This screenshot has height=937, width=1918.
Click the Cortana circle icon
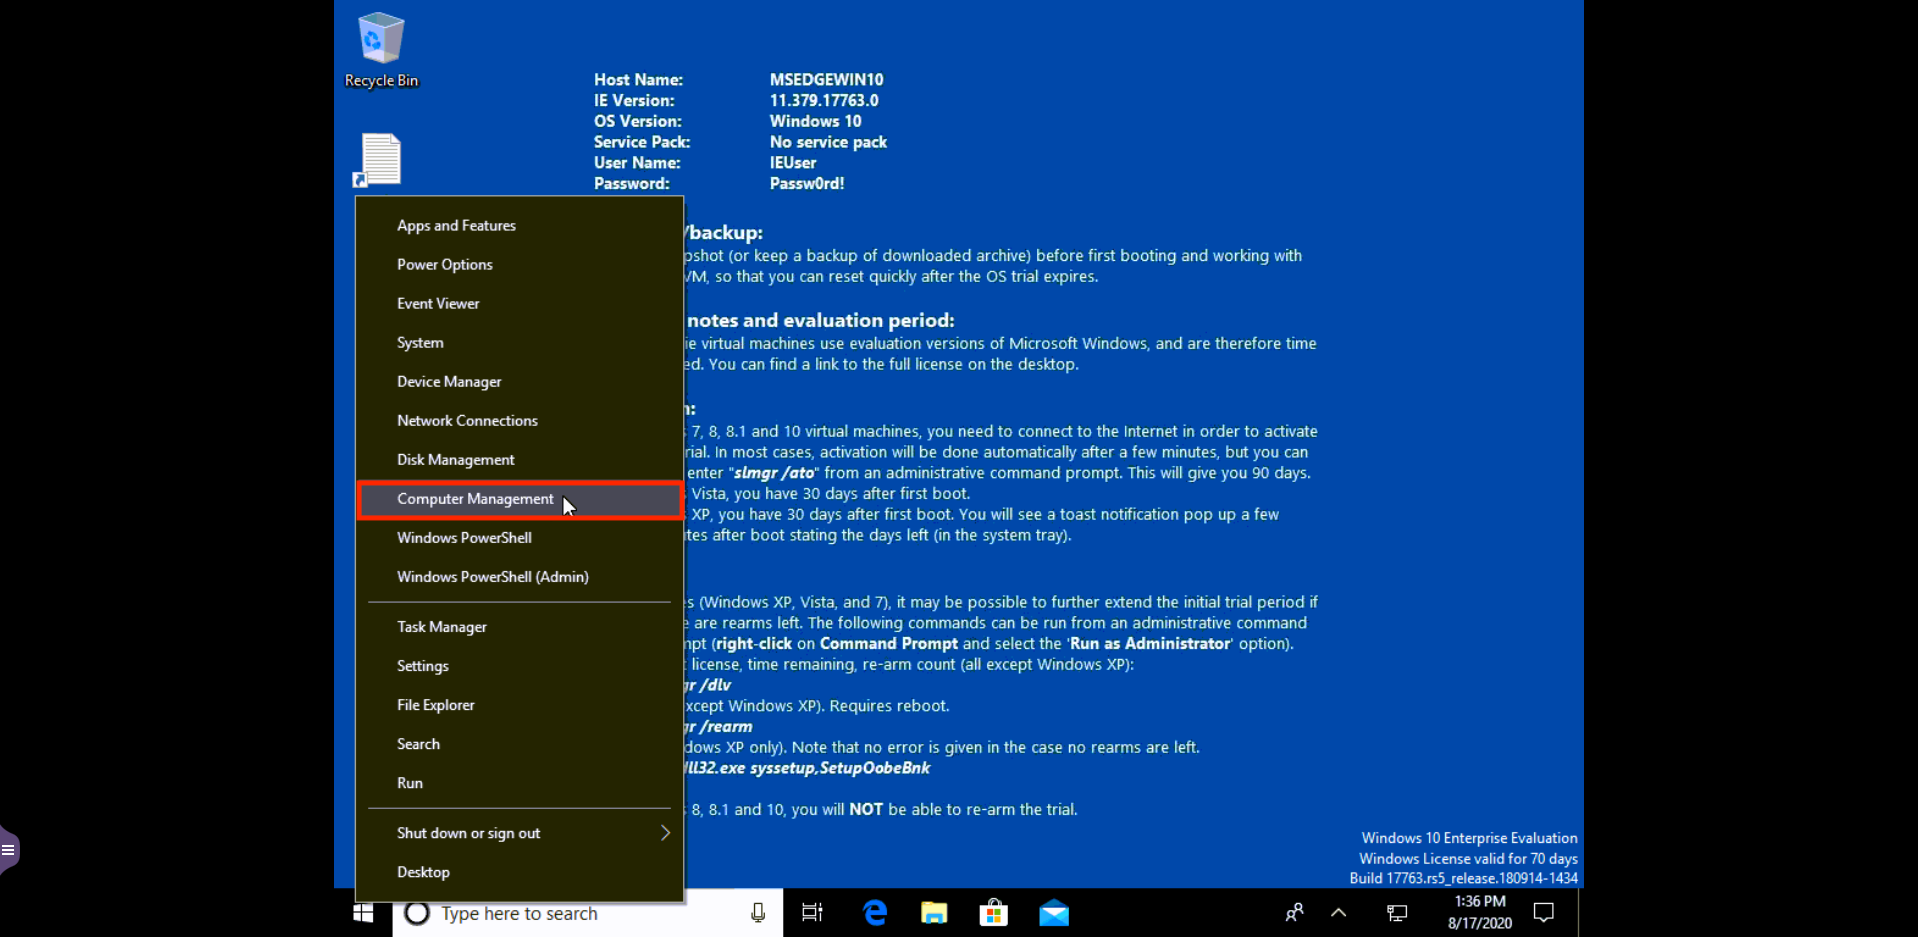[x=417, y=913]
